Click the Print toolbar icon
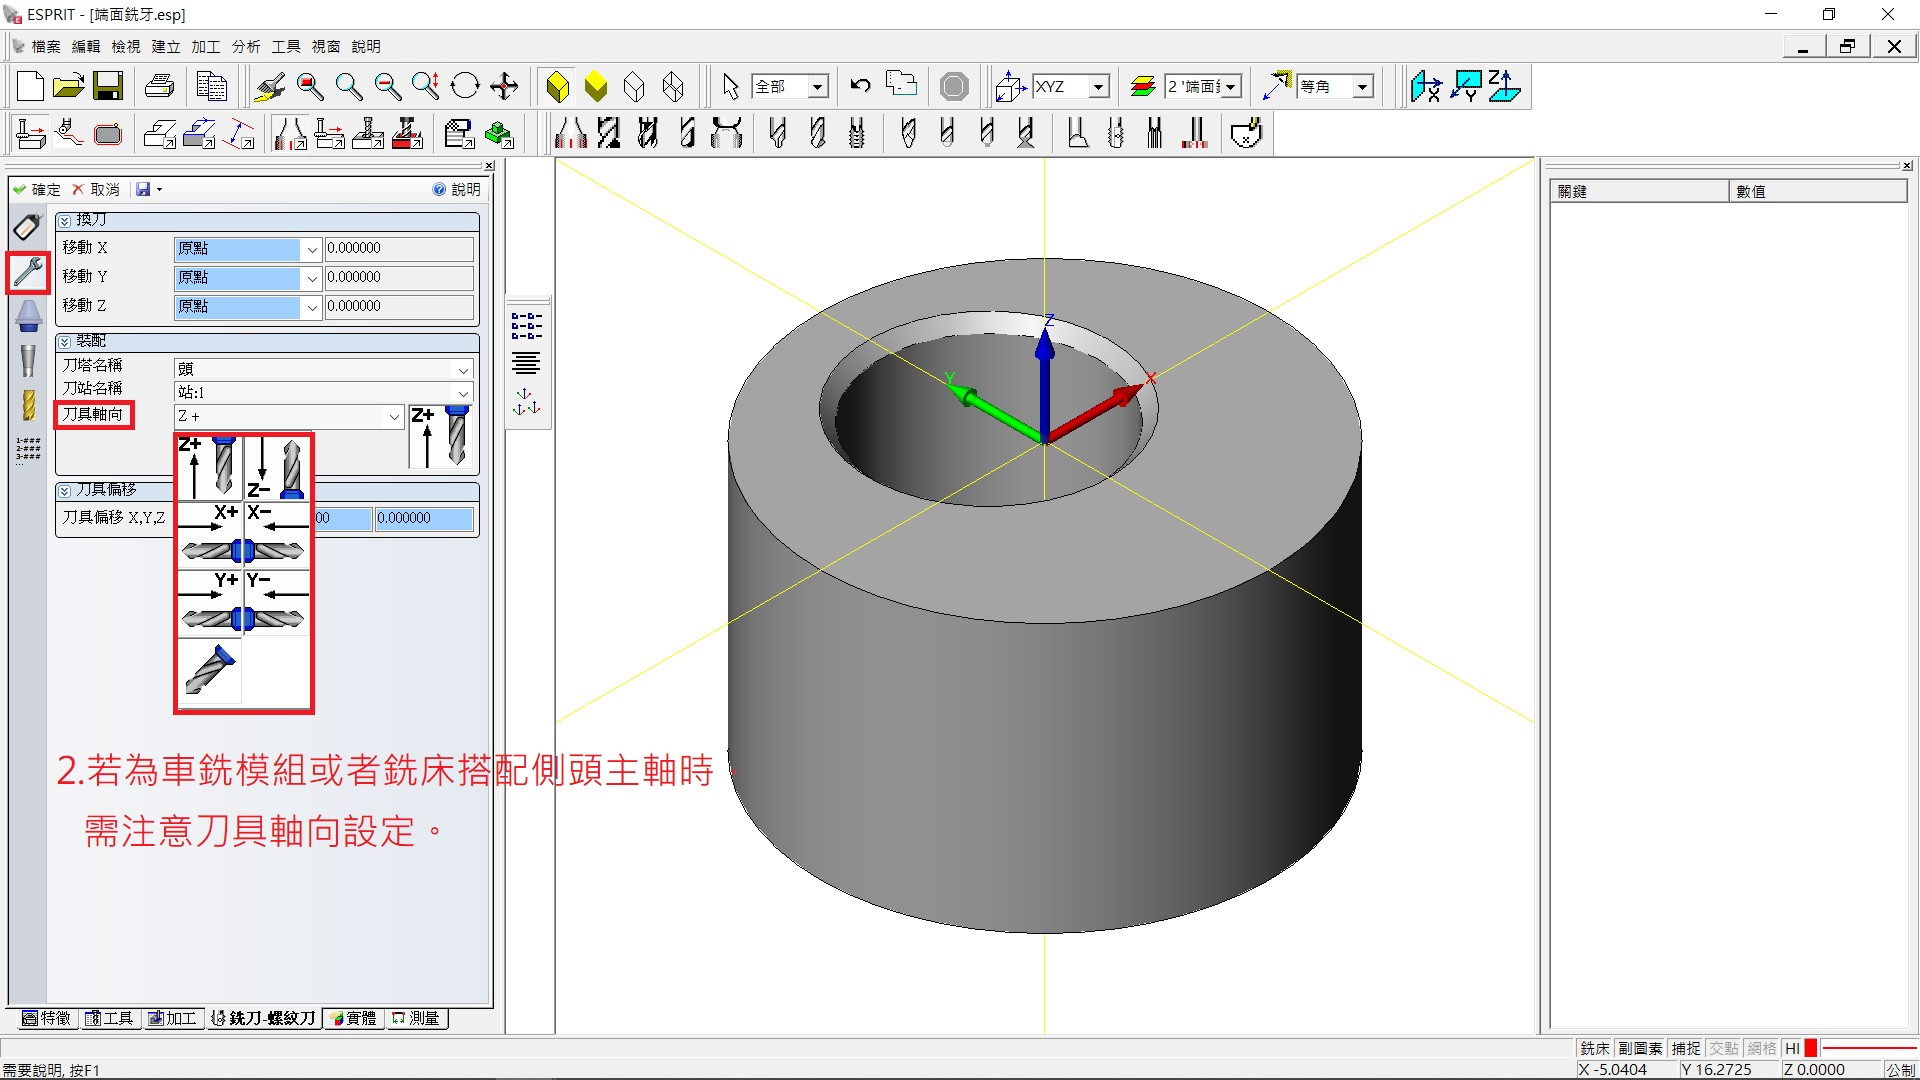This screenshot has width=1920, height=1080. 160,87
